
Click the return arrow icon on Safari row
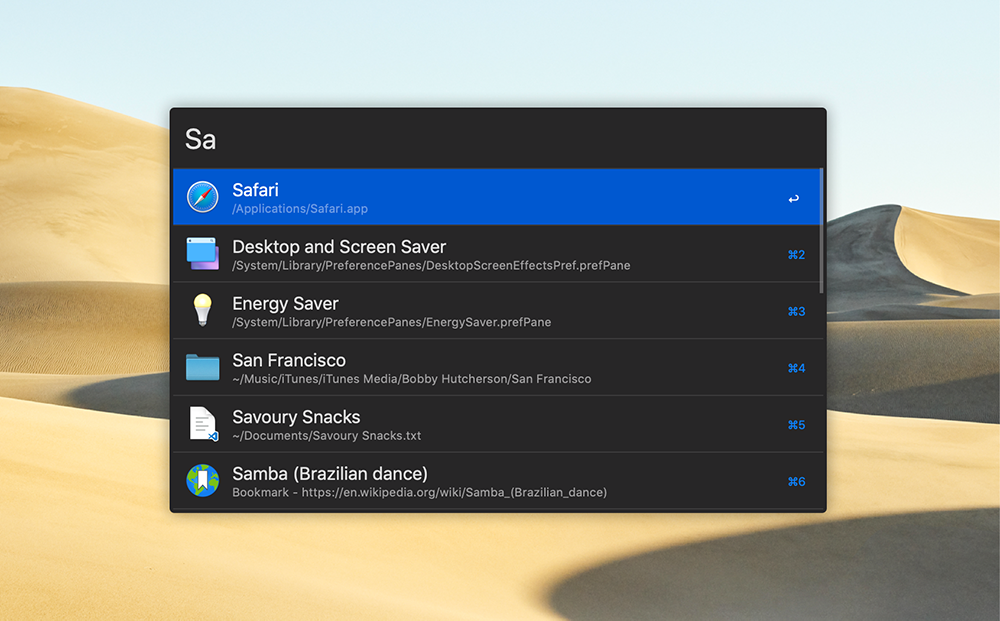793,199
